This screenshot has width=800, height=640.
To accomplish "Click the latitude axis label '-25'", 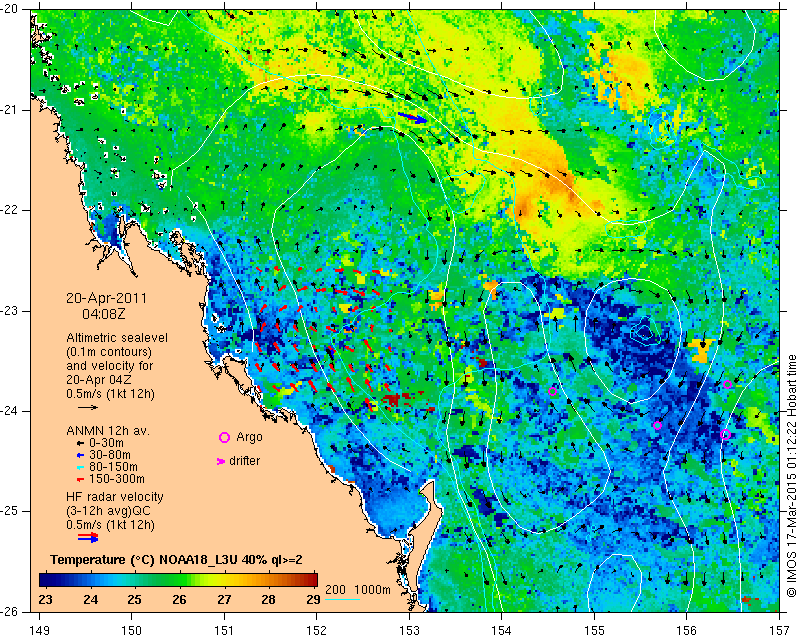I will 10,511.
